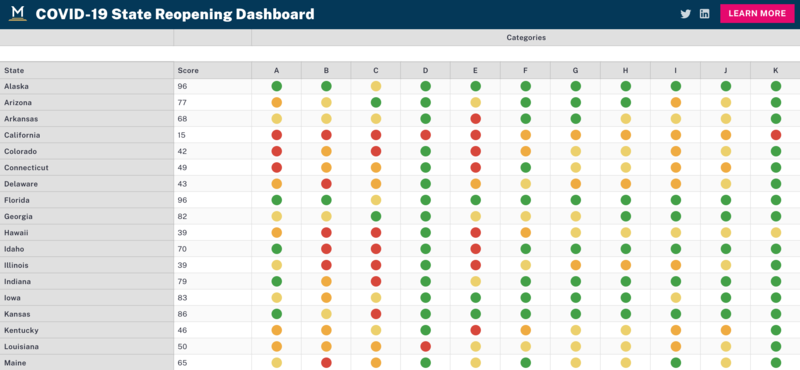800x370 pixels.
Task: Click Louisiana's red dot in category D
Action: tap(426, 347)
